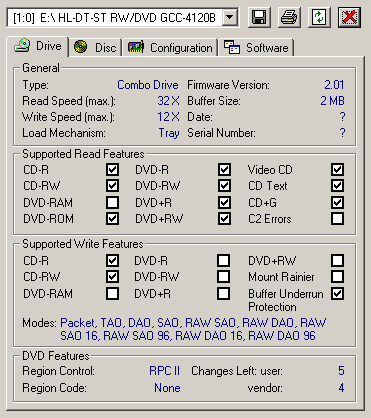Toggle CD-R read feature checkbox
This screenshot has width=371, height=418.
click(x=113, y=169)
